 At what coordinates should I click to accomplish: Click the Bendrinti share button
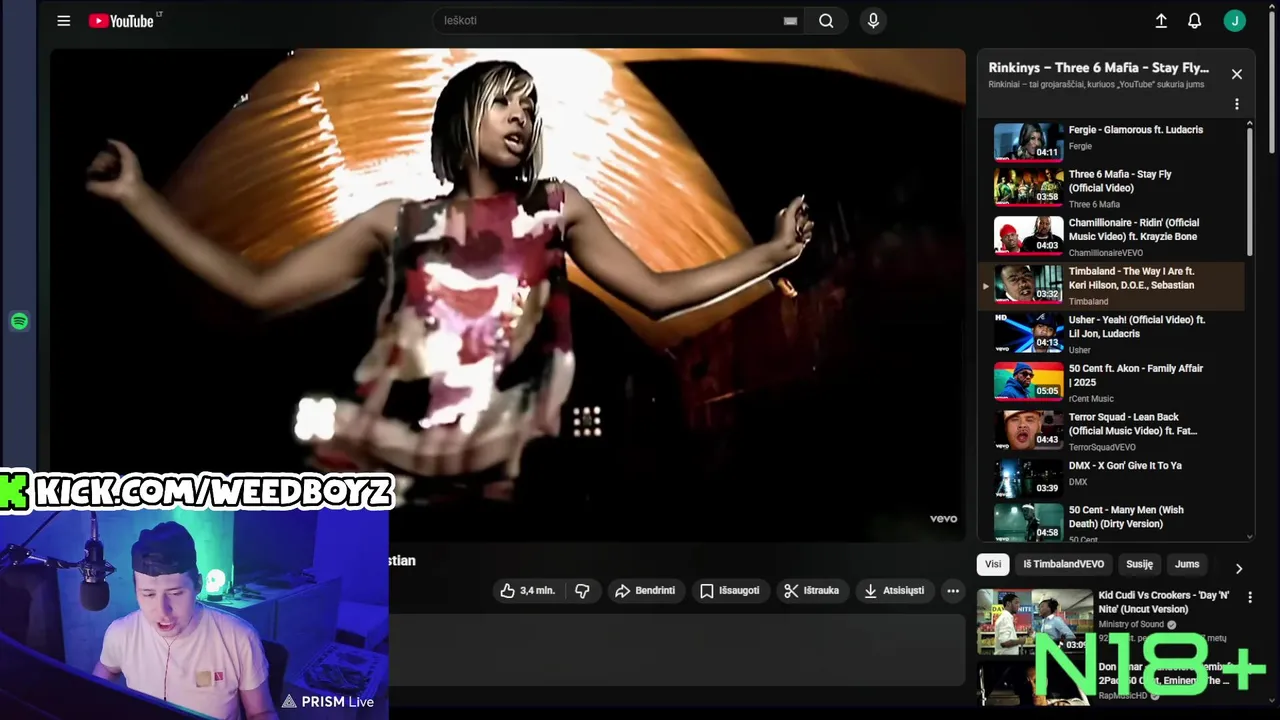[x=645, y=591]
